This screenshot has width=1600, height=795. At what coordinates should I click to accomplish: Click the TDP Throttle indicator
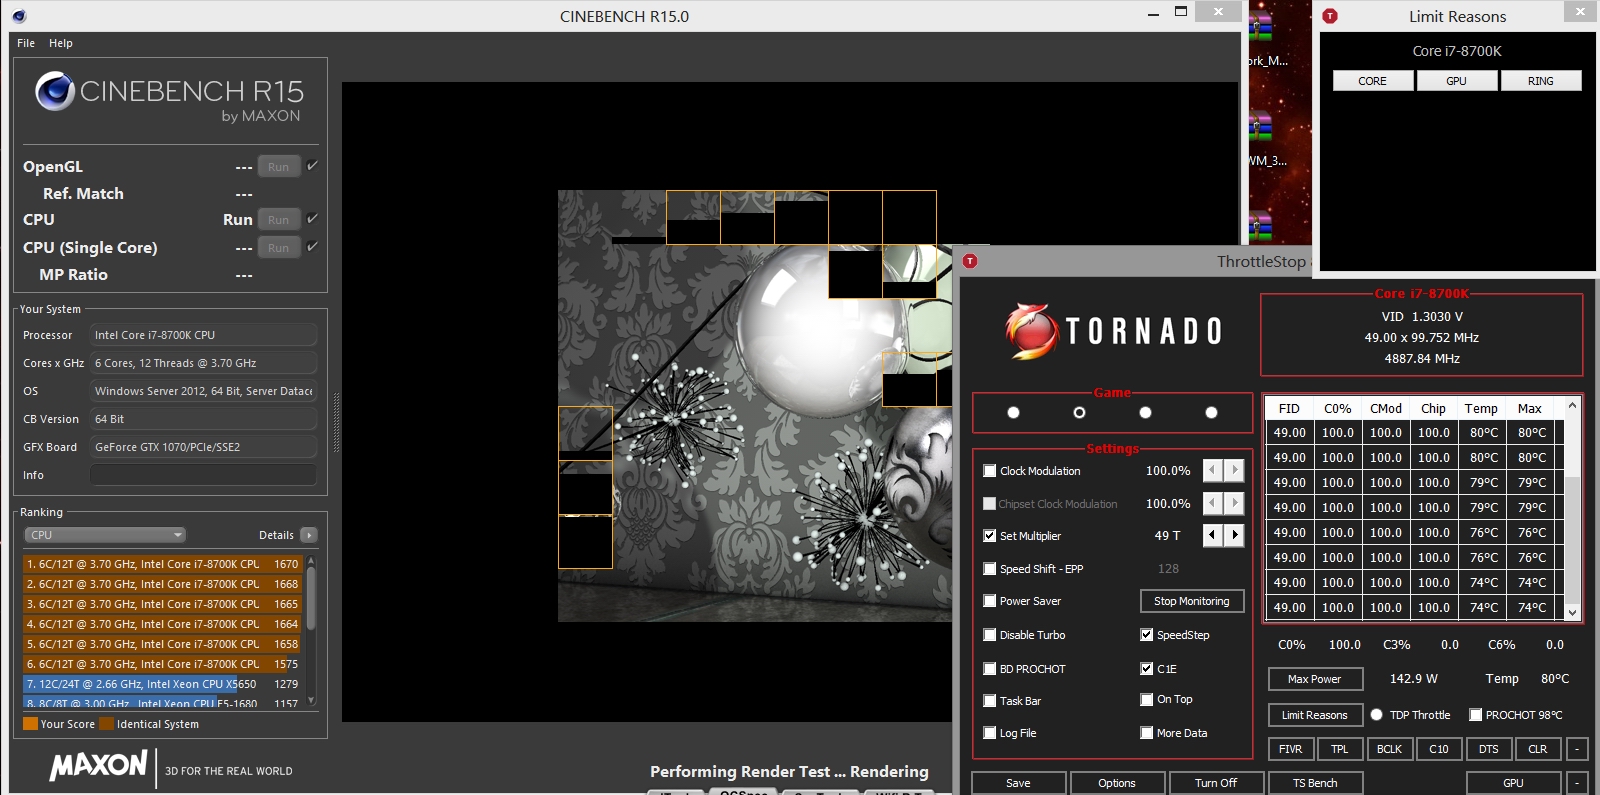tap(1377, 715)
